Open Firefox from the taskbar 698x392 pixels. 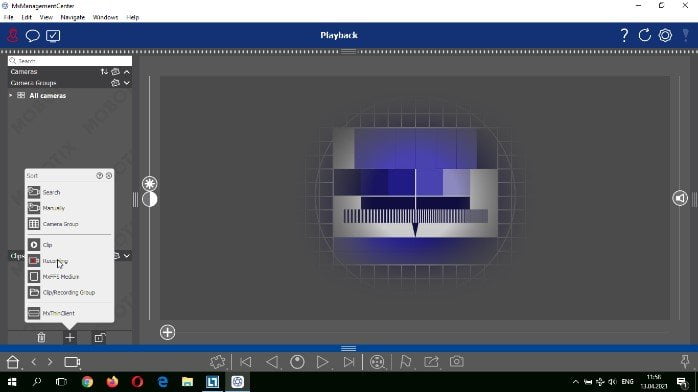112,382
